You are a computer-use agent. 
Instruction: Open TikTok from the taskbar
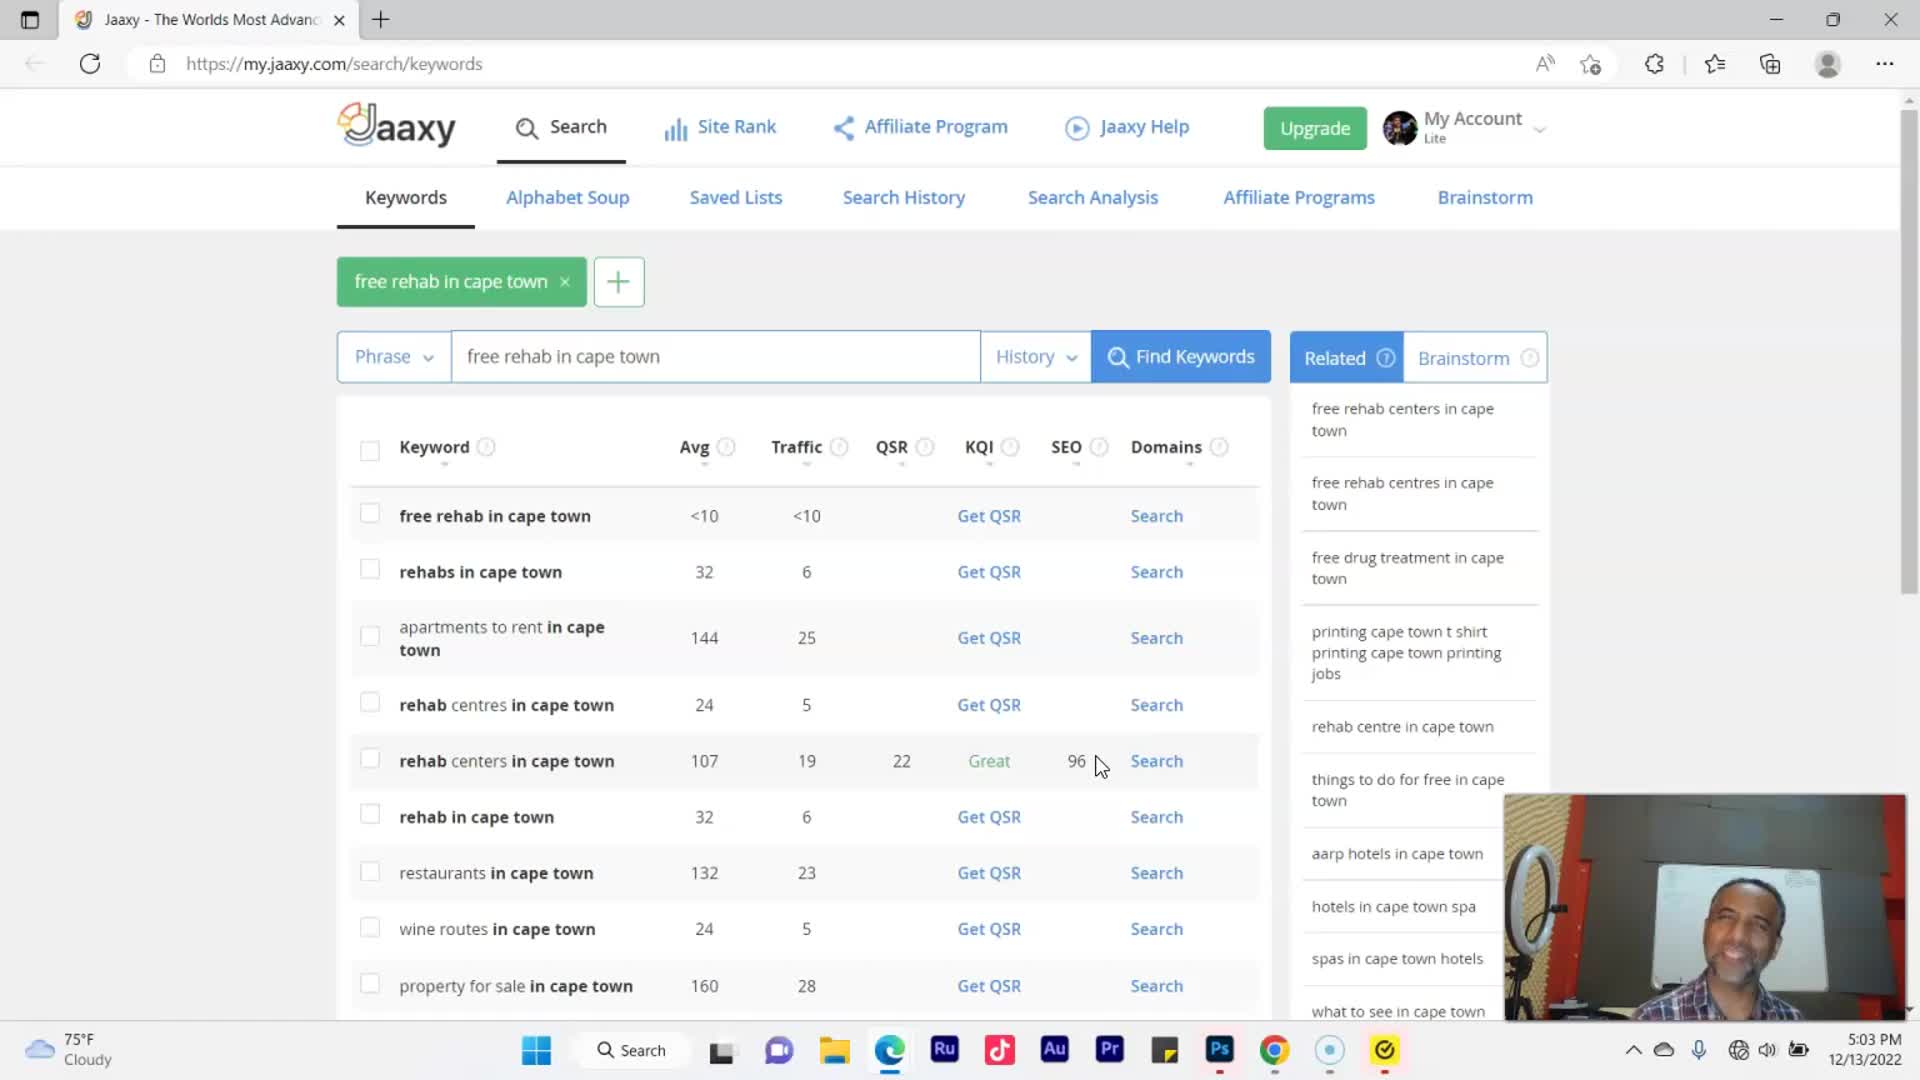click(x=999, y=1050)
